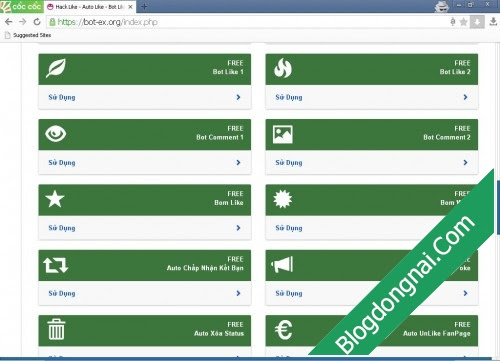Open the megaphone card via its chevron arrow
Image resolution: width=500 pixels, height=361 pixels.
pyautogui.click(x=465, y=293)
